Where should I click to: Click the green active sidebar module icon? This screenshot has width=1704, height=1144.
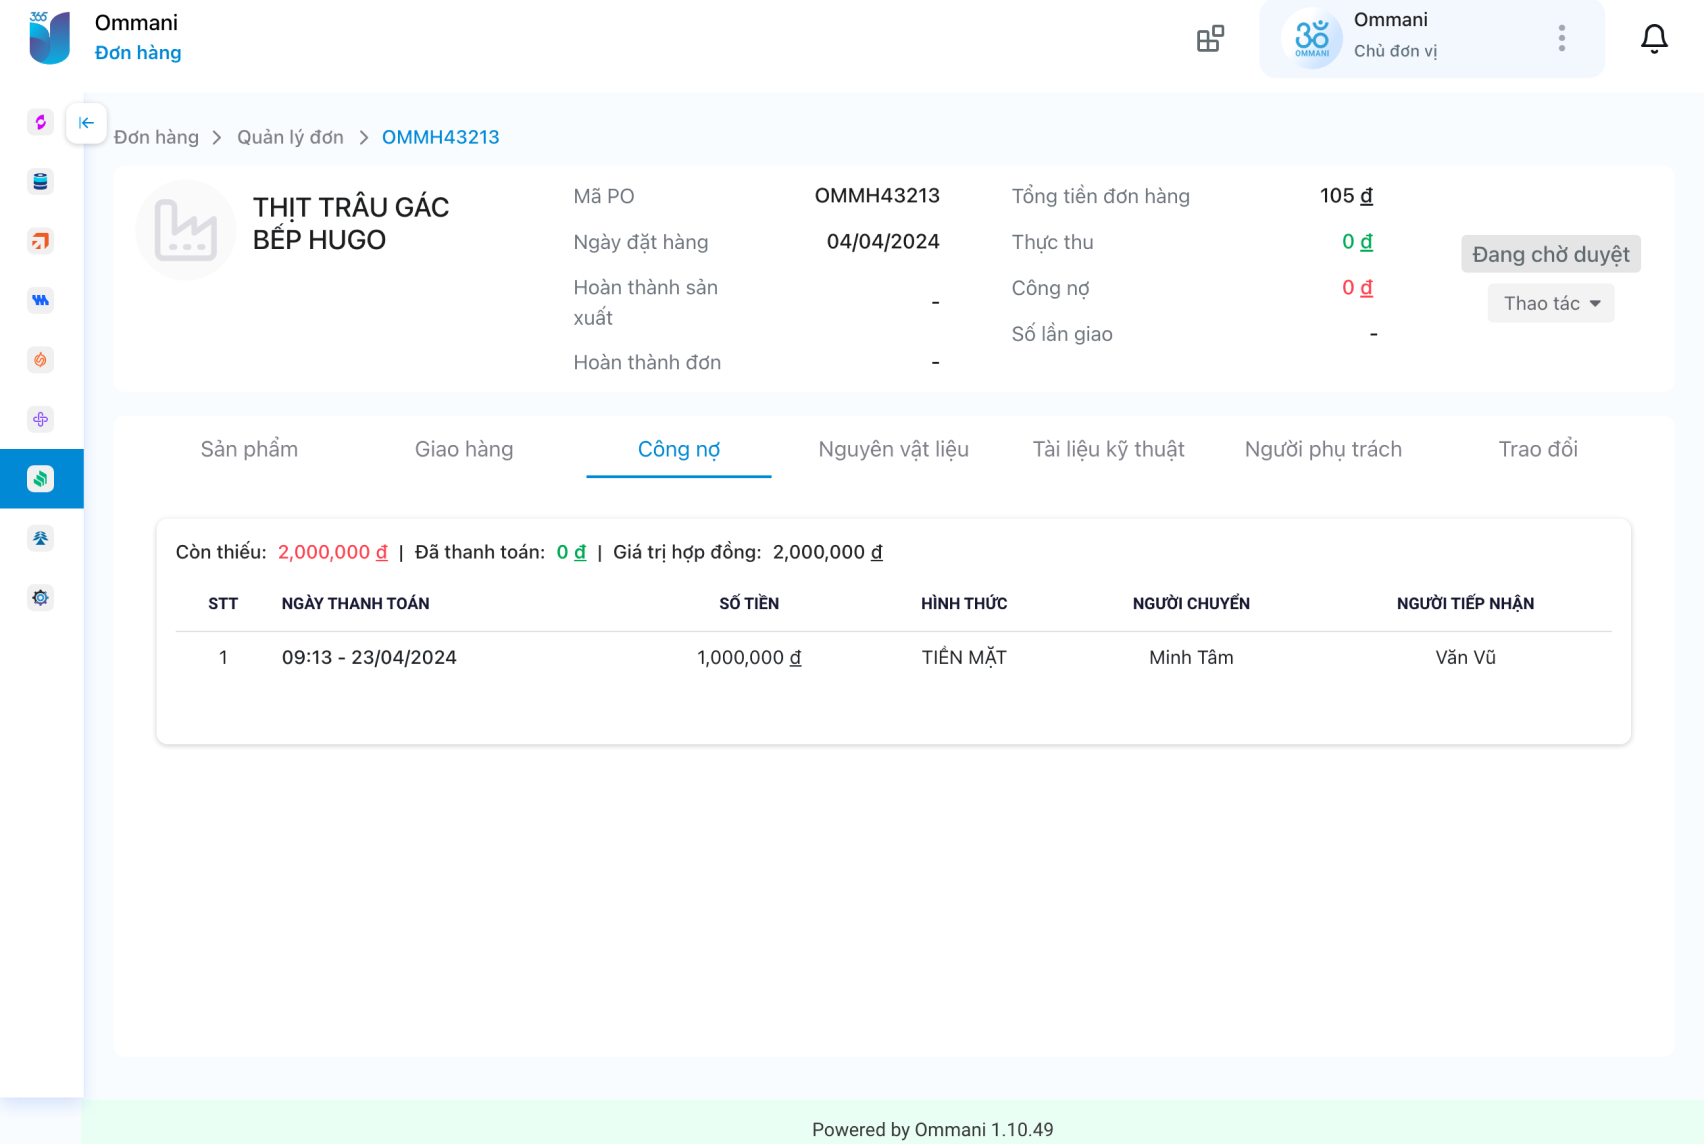pyautogui.click(x=40, y=479)
